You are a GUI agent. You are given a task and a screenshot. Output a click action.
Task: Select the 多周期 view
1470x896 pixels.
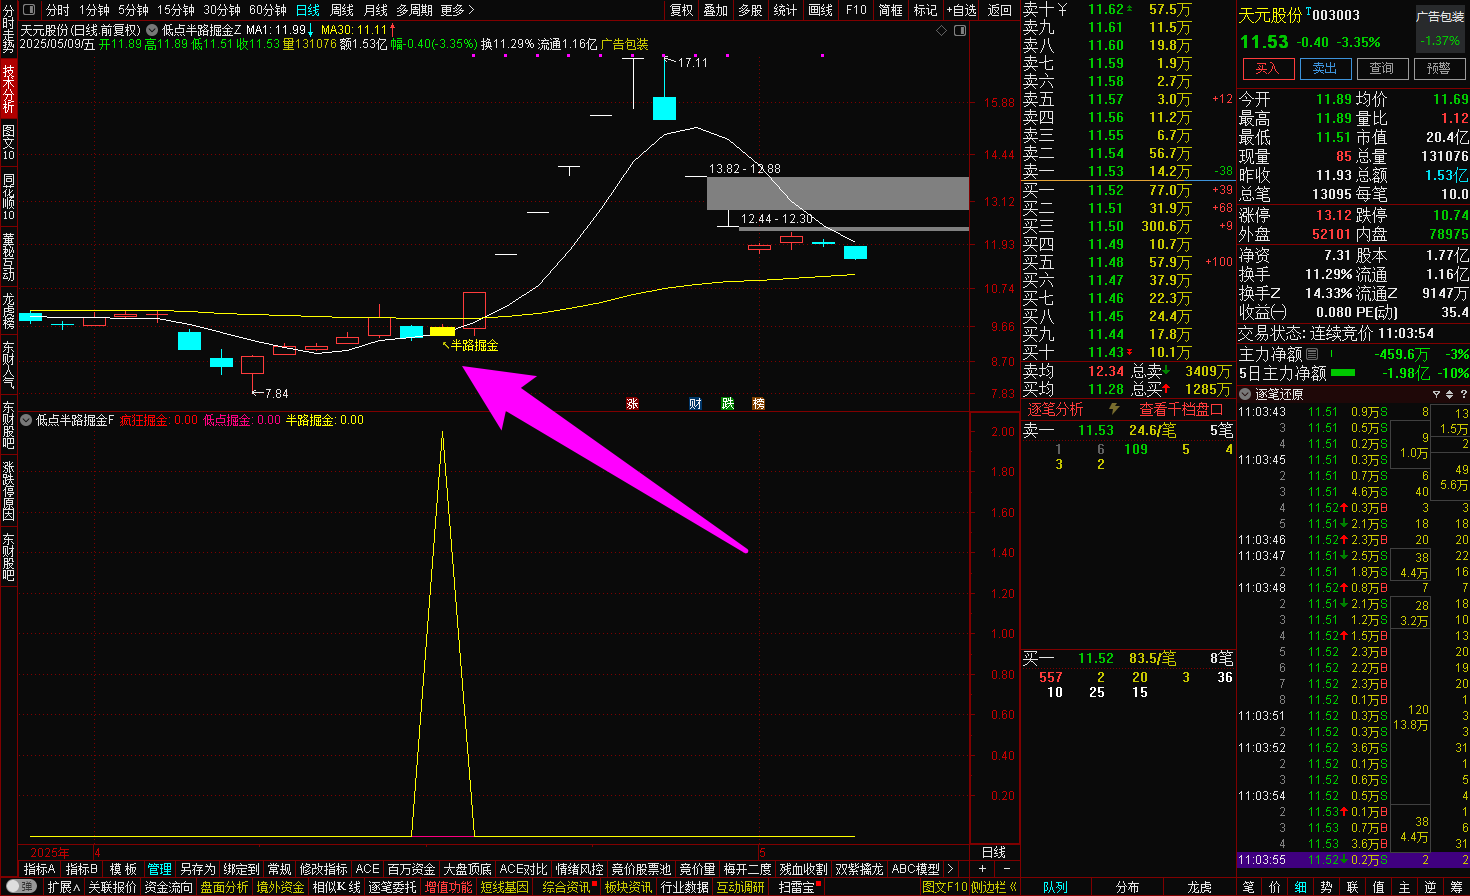point(414,10)
